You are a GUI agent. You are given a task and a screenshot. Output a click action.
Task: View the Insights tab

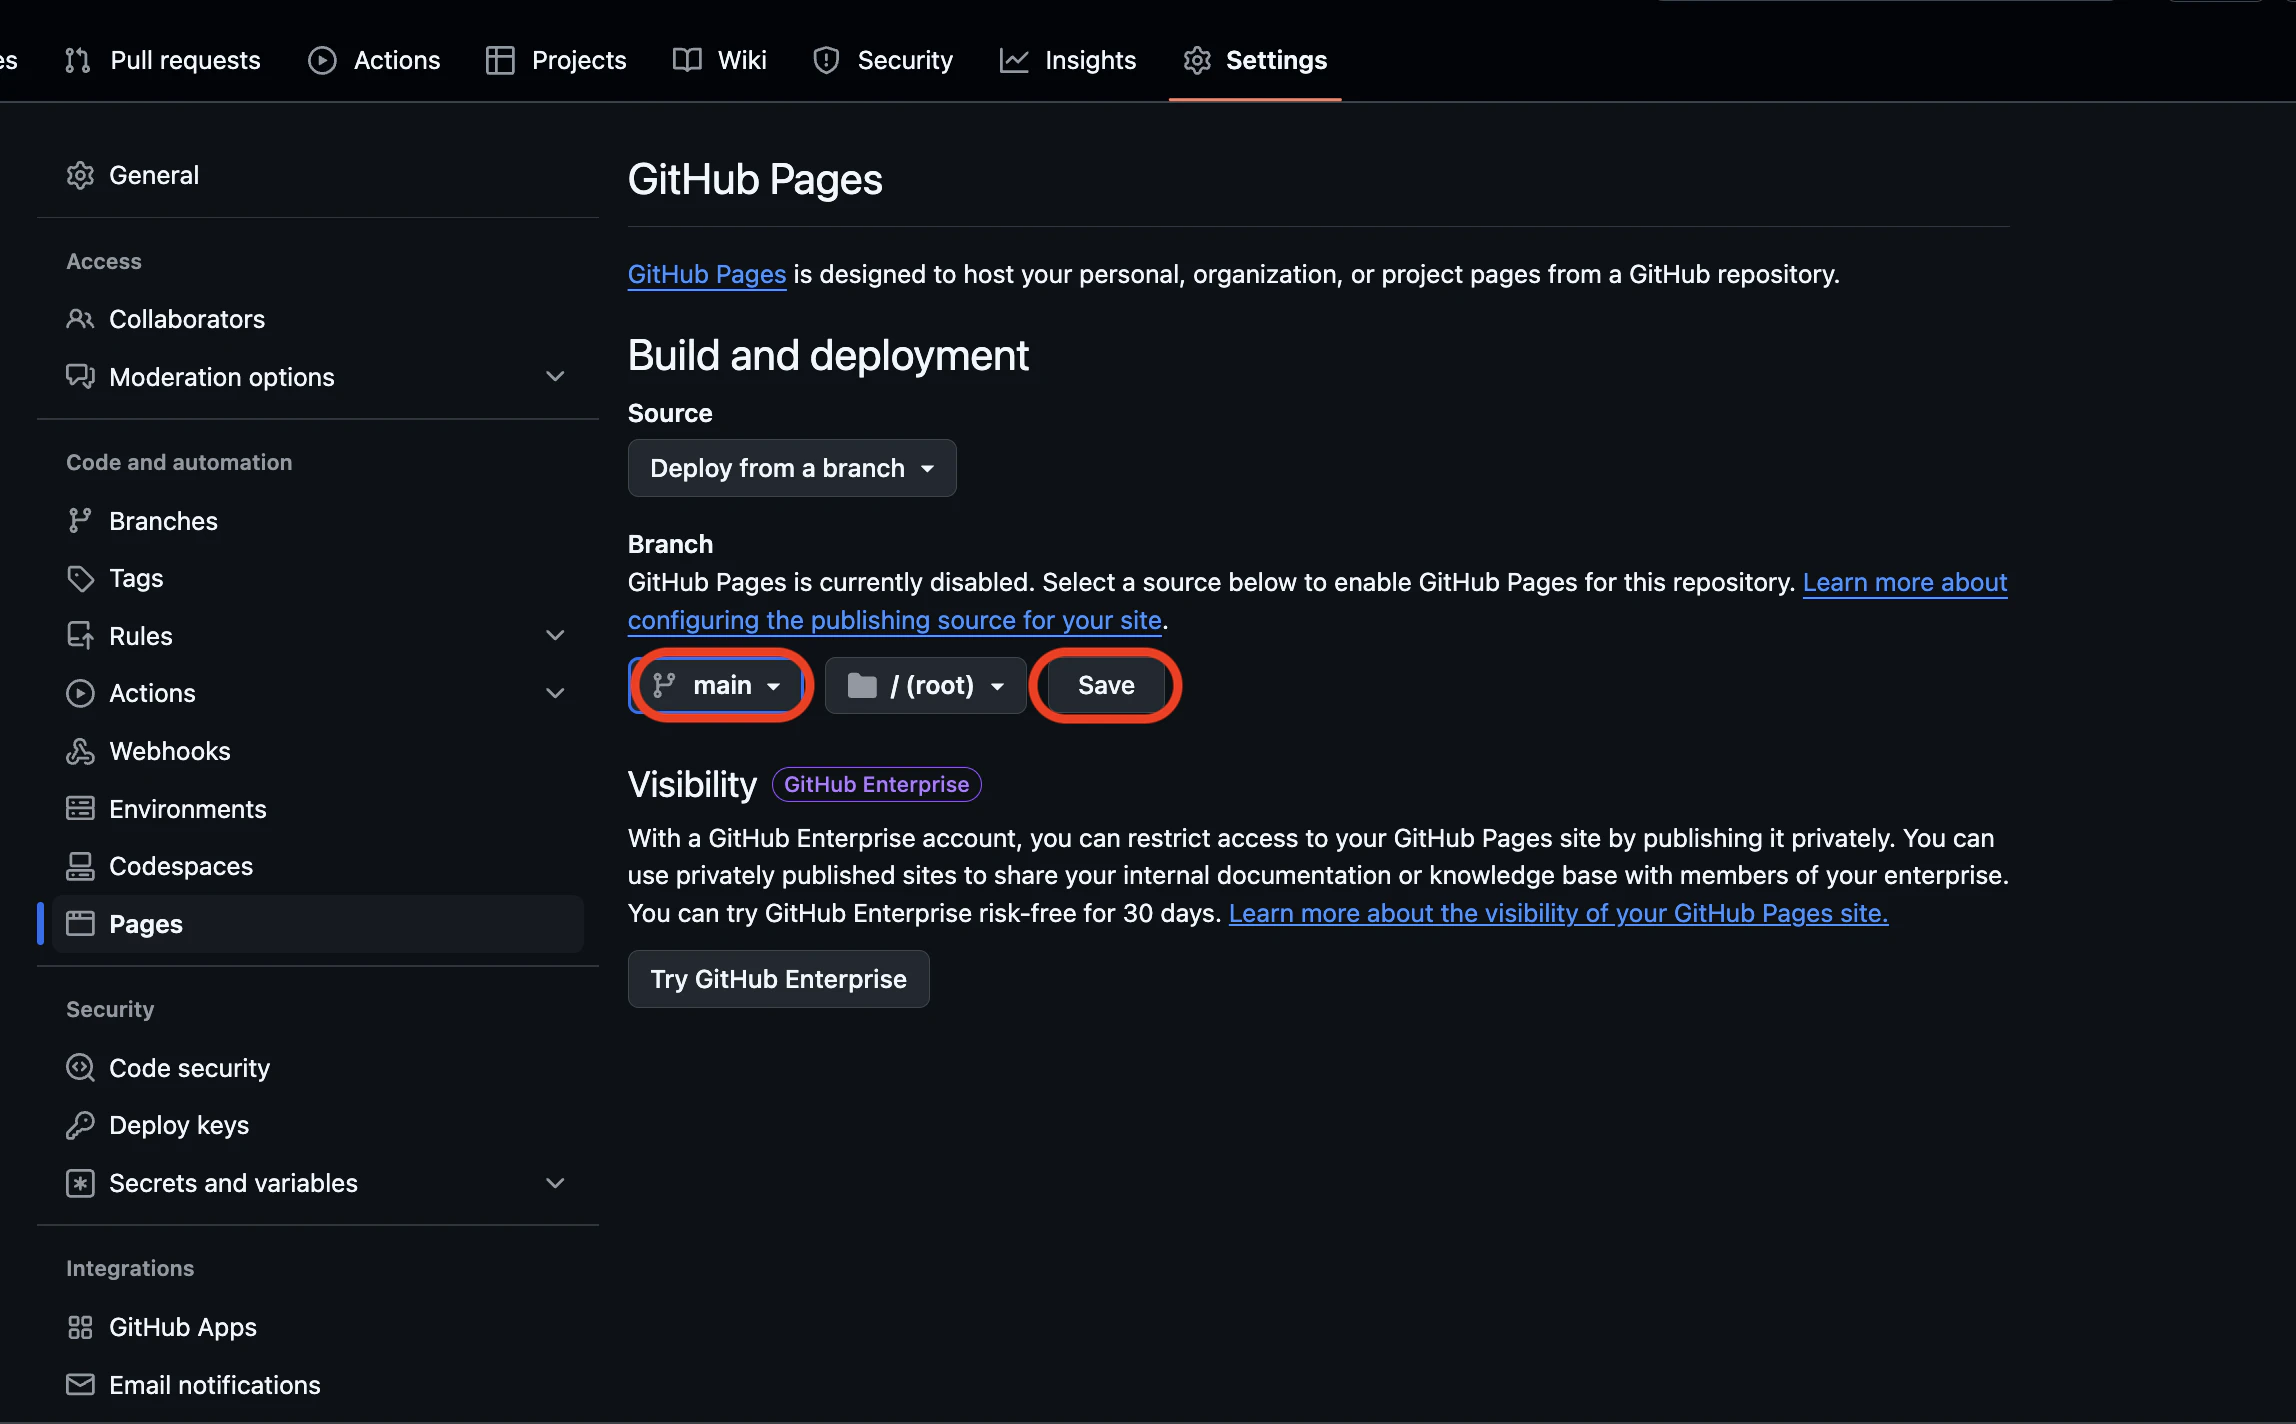(x=1067, y=60)
